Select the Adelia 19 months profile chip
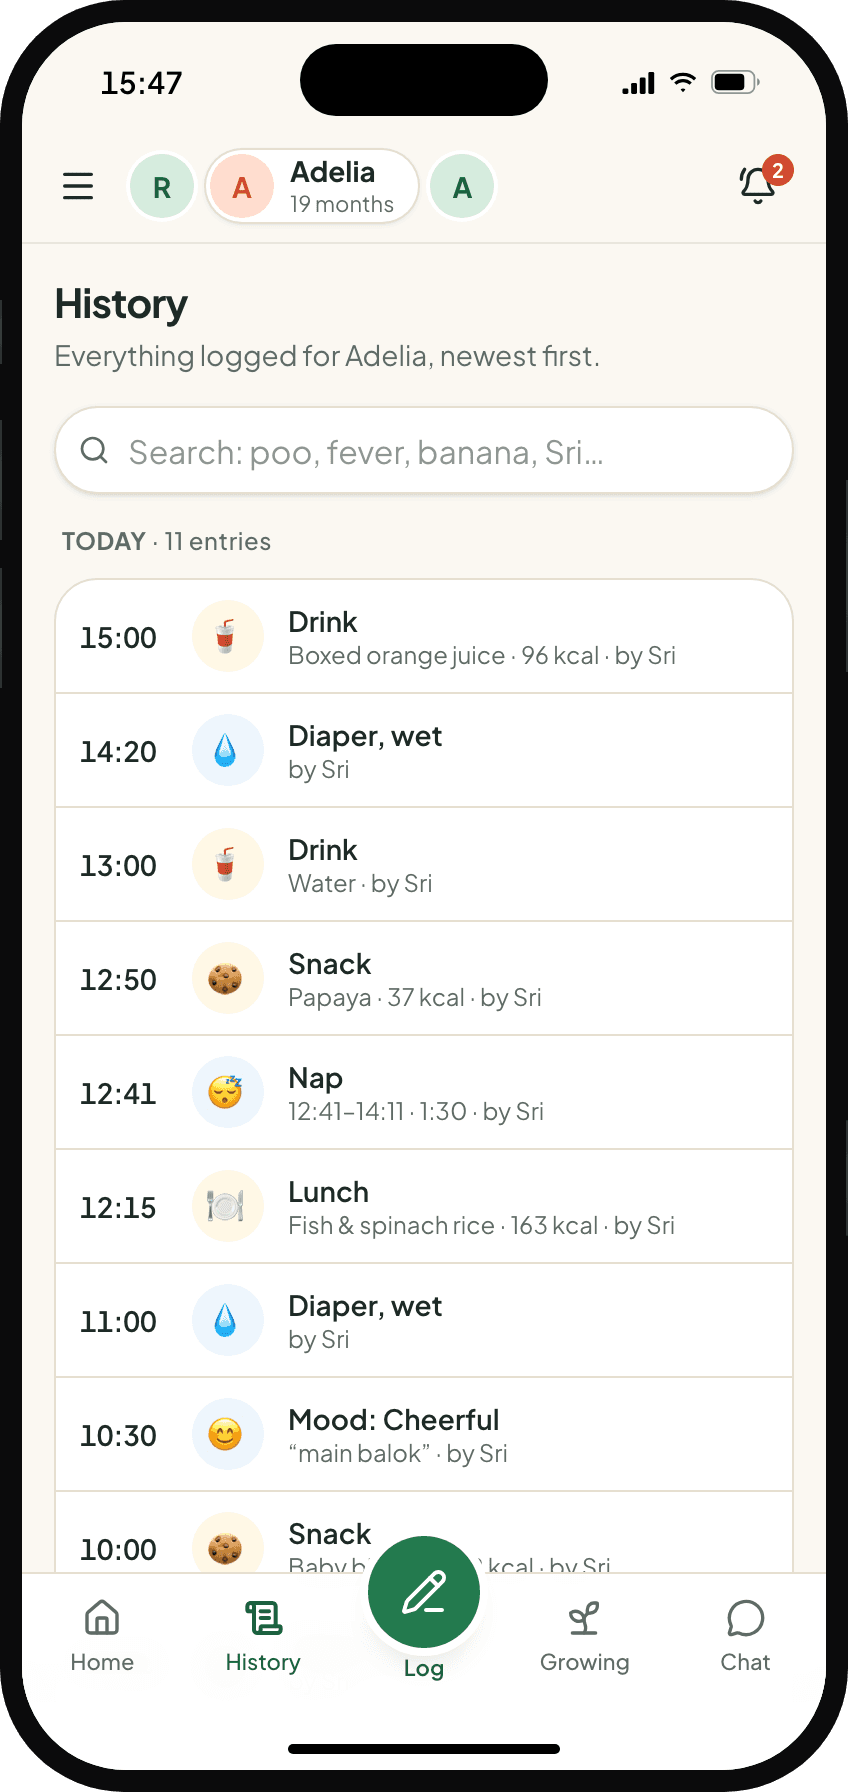Viewport: 848px width, 1792px height. pos(312,187)
